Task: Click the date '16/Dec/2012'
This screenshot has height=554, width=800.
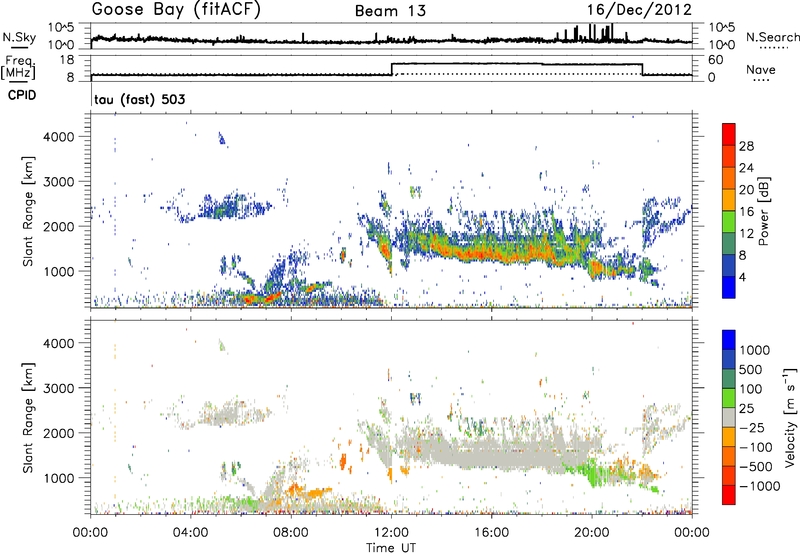Action: pyautogui.click(x=639, y=10)
